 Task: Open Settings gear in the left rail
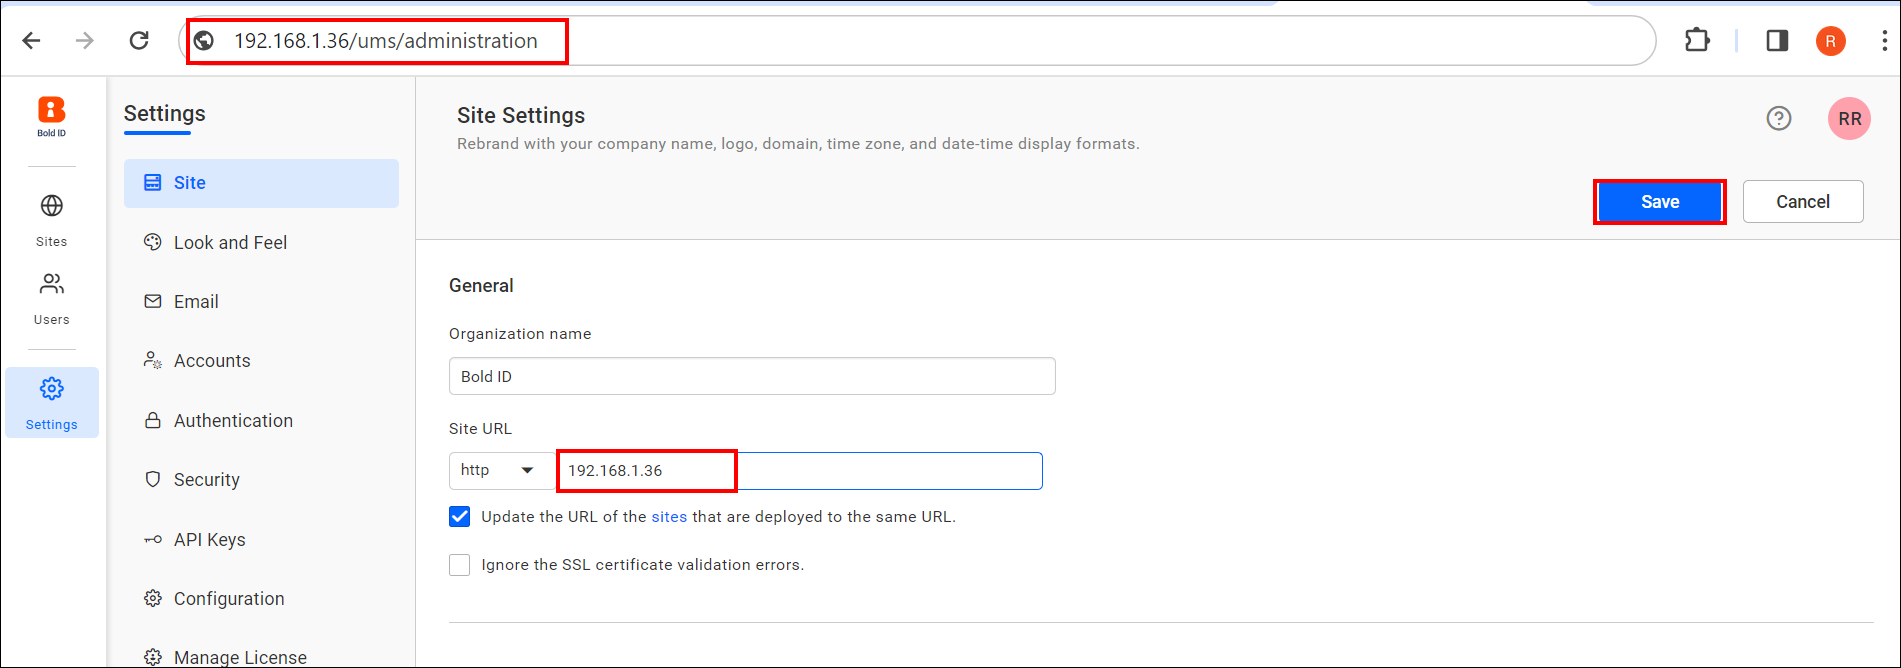[52, 402]
